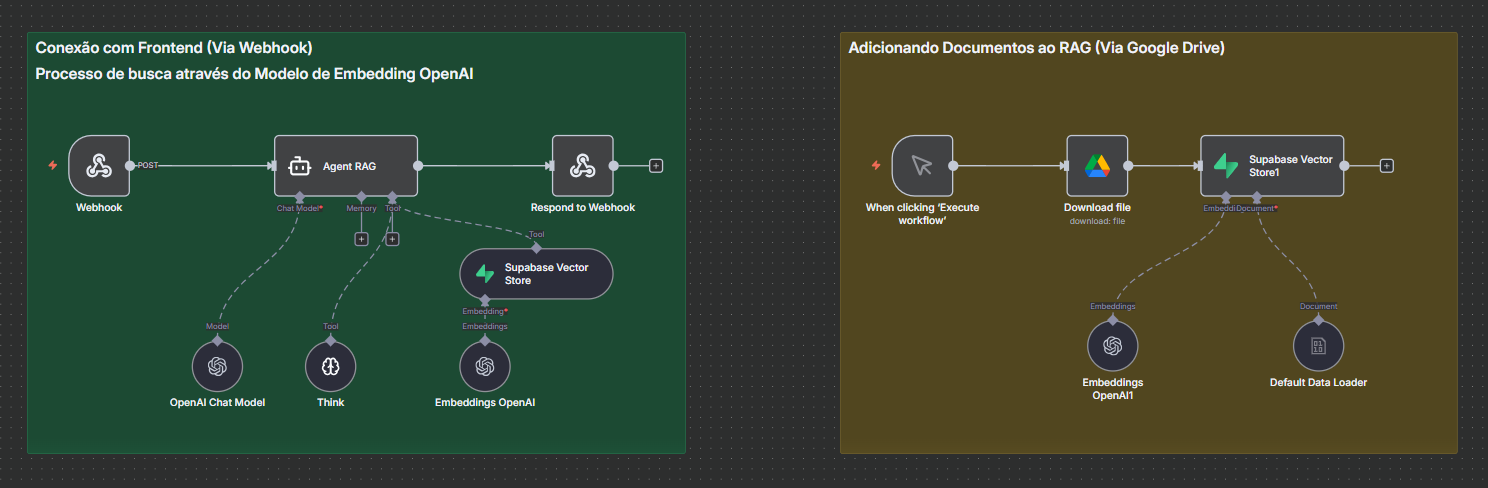1488x488 pixels.
Task: Open the 'When clicking Execute workflow' trigger node
Action: [x=922, y=166]
